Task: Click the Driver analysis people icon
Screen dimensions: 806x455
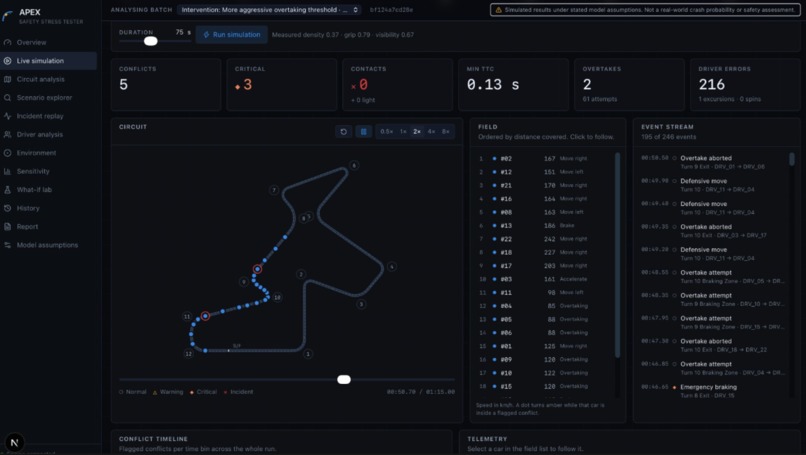Action: [x=7, y=134]
